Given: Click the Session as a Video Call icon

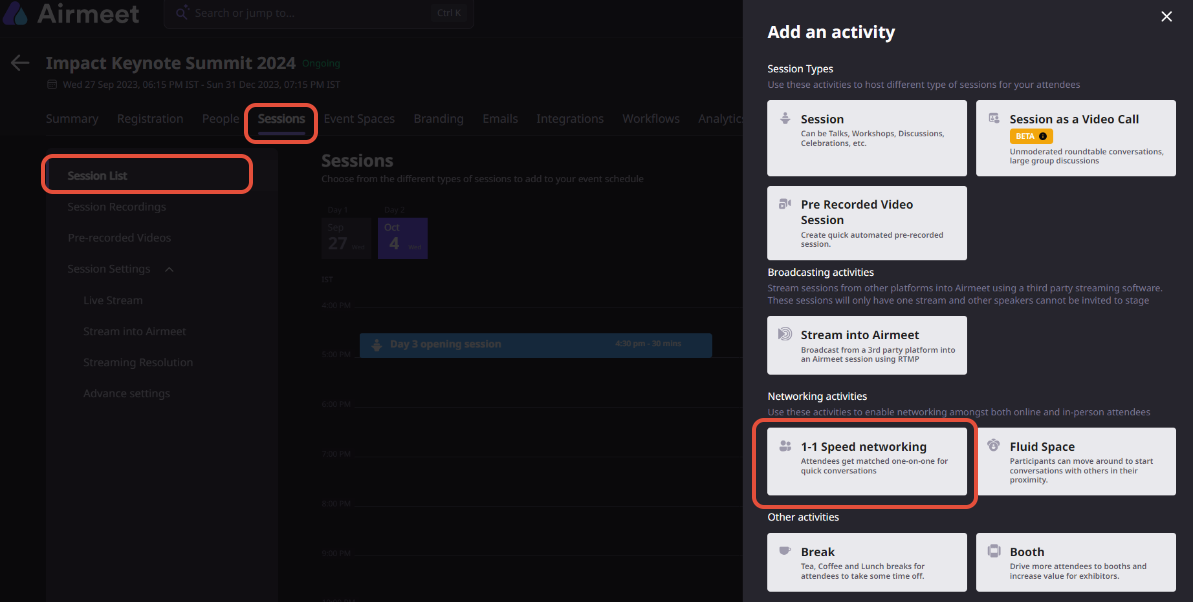Looking at the screenshot, I should [994, 118].
